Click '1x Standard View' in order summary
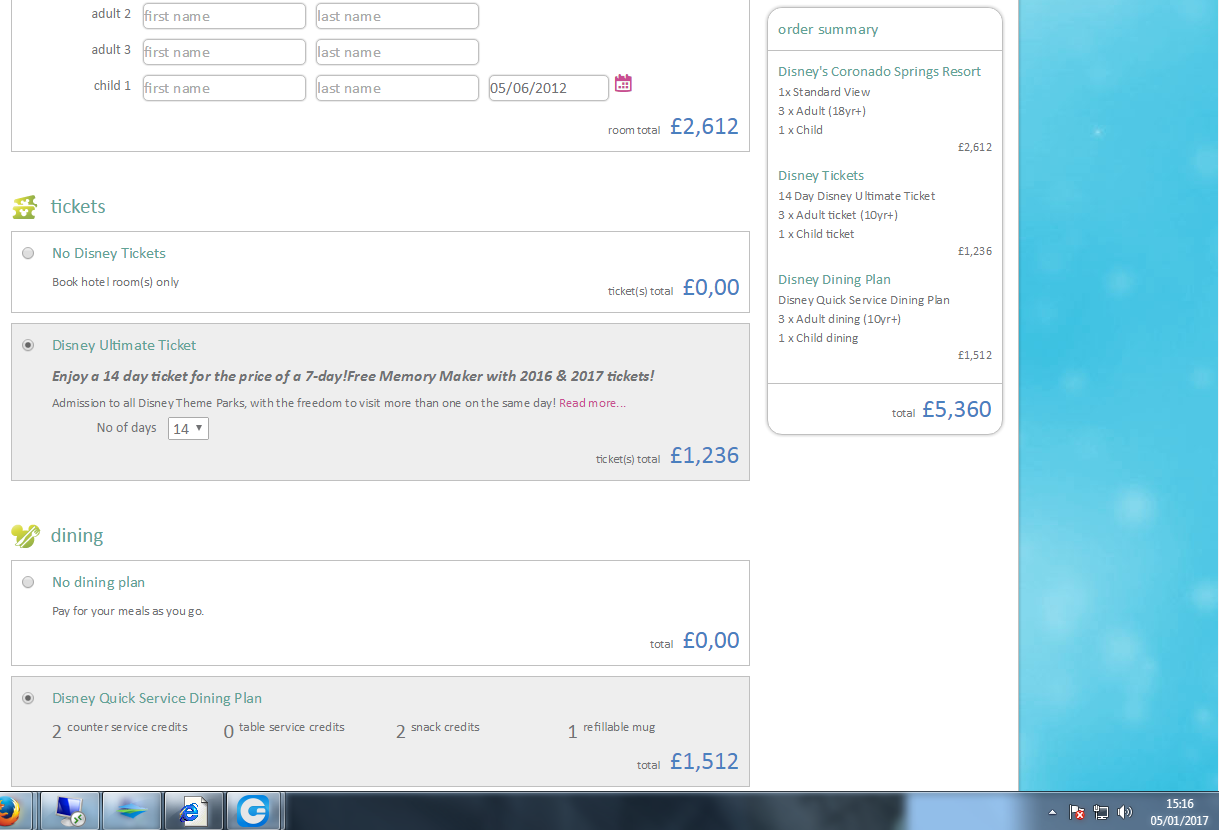Viewport: 1219px width, 830px height. click(824, 92)
